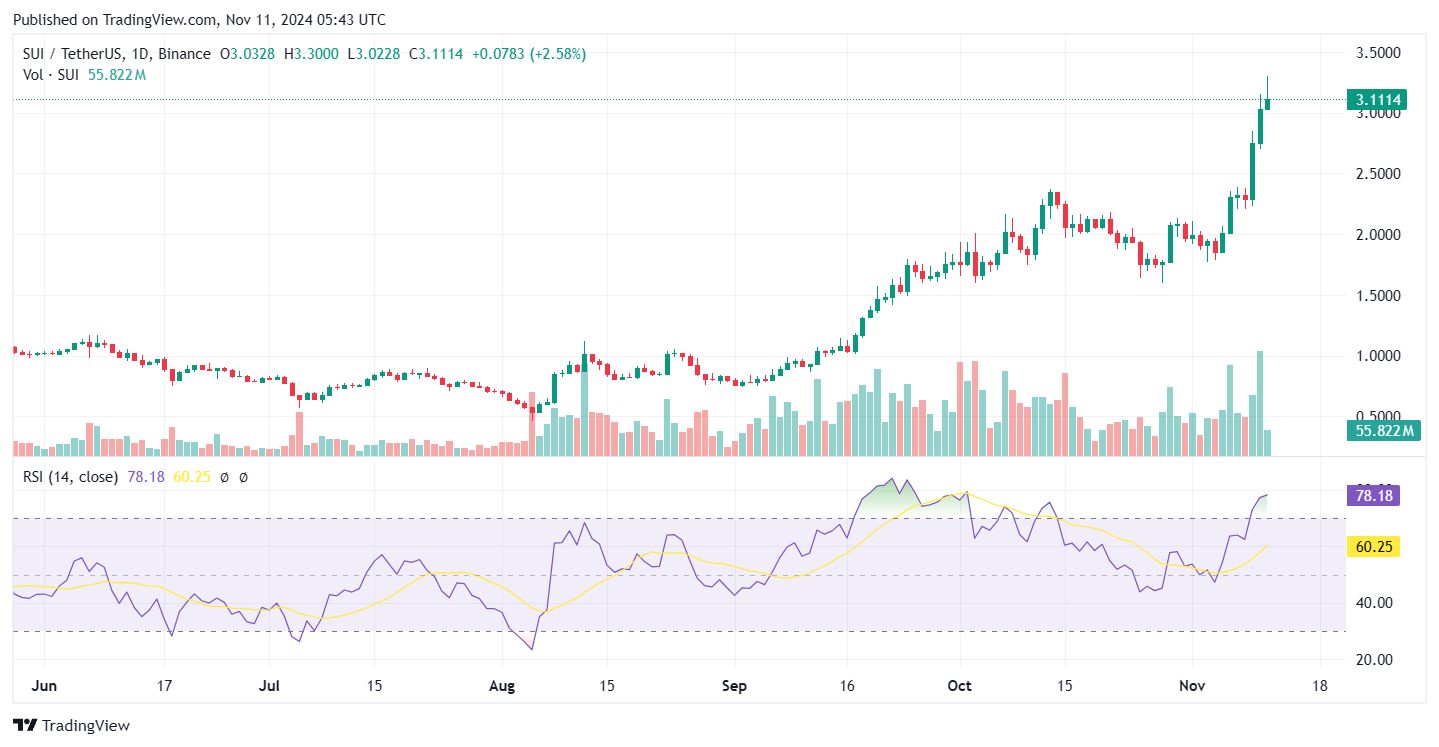The width and height of the screenshot is (1439, 747).
Task: Click the Sep date label on time axis
Action: coord(735,687)
